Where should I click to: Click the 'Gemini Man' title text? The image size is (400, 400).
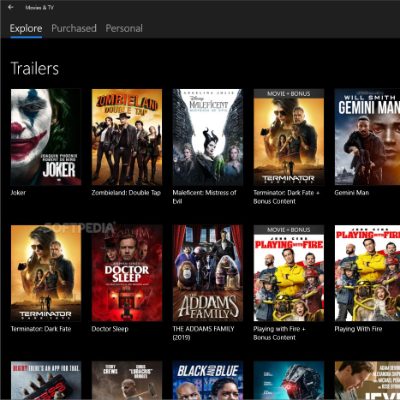click(352, 193)
